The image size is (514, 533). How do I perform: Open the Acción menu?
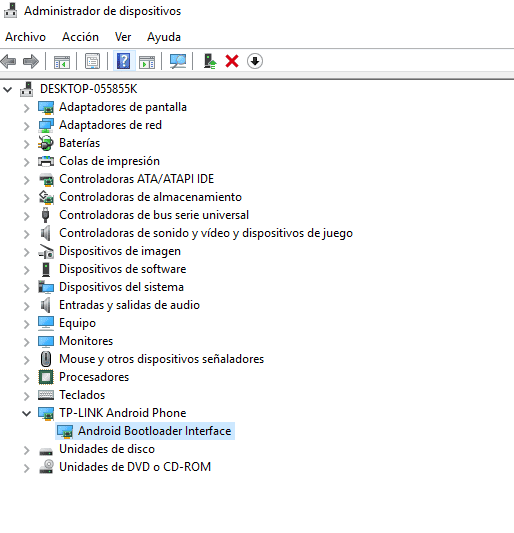click(80, 37)
